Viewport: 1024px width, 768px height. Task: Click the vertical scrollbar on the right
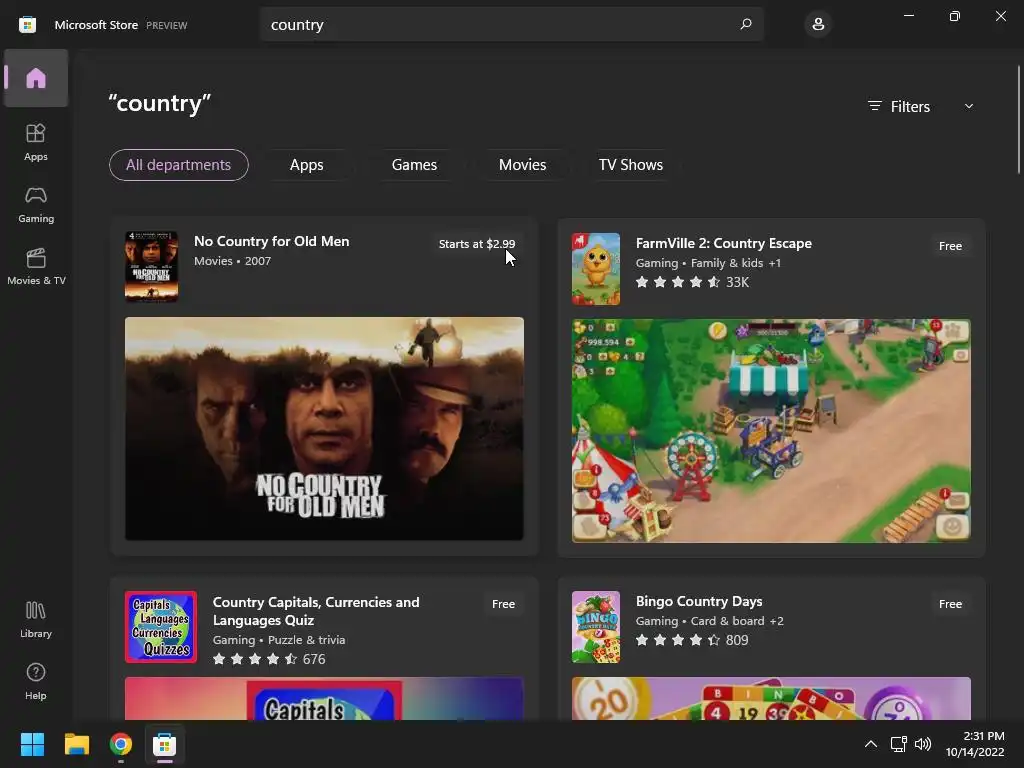click(x=1018, y=120)
